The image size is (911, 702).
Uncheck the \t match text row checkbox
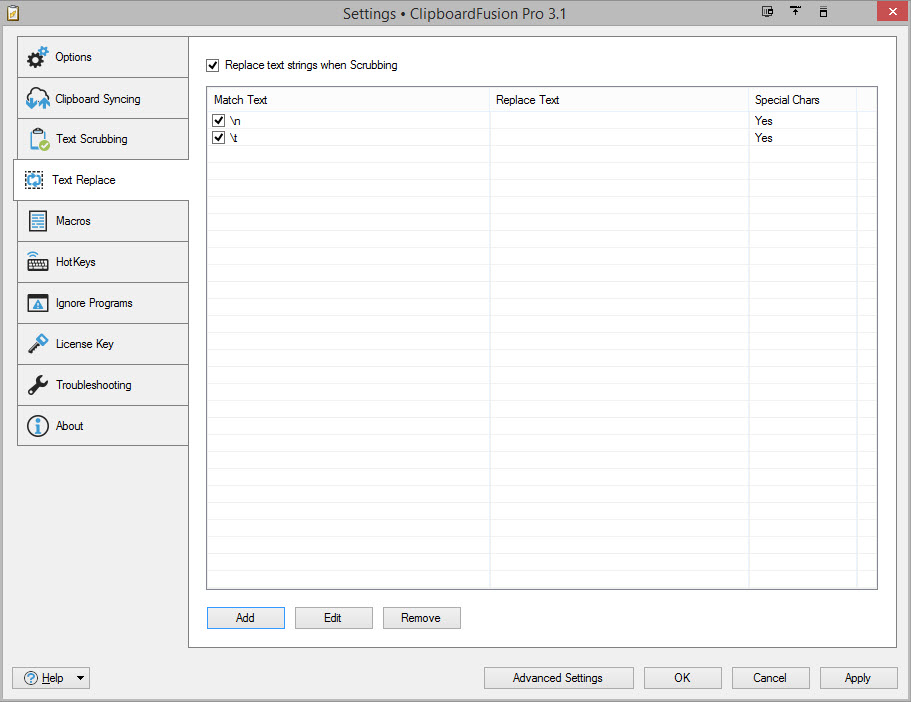click(x=218, y=138)
